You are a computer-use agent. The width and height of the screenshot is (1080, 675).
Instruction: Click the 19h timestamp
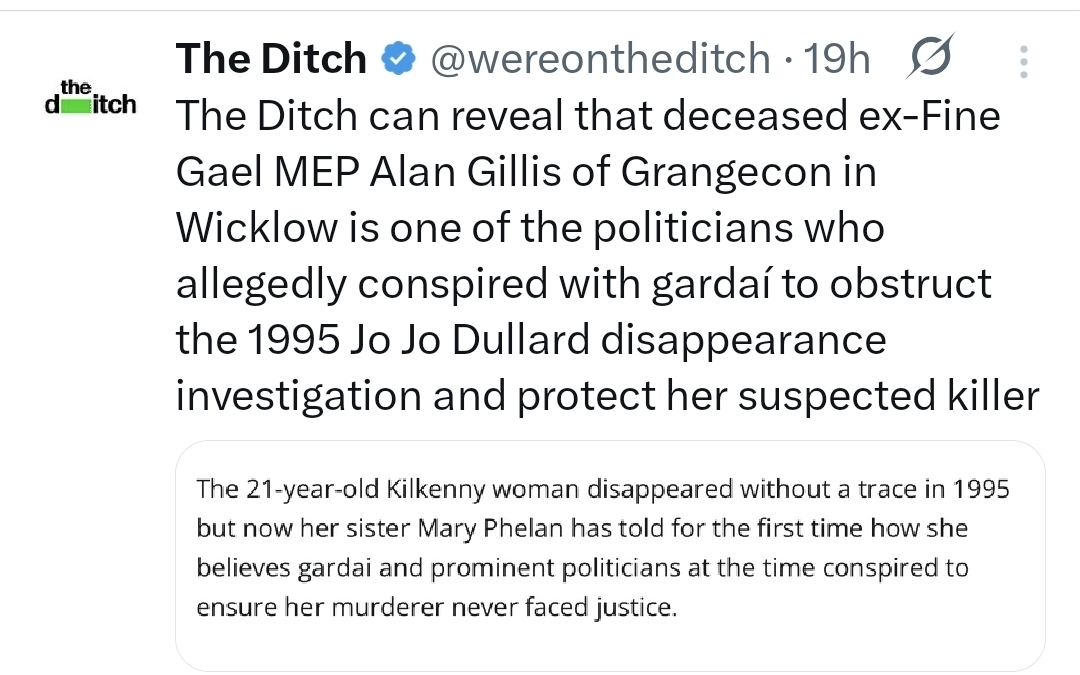point(838,60)
